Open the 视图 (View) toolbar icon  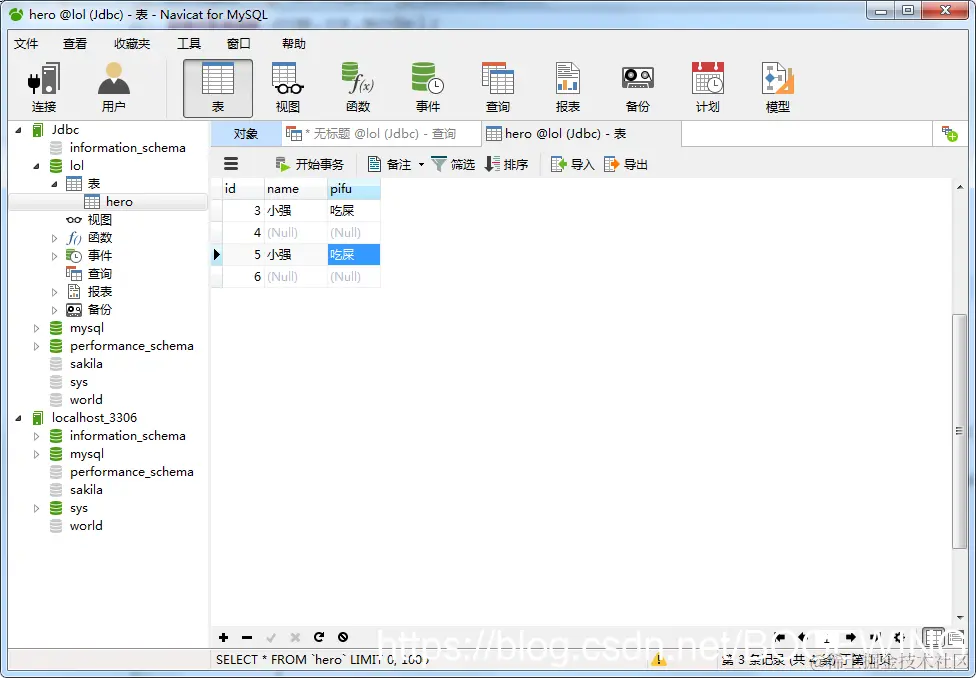point(288,88)
